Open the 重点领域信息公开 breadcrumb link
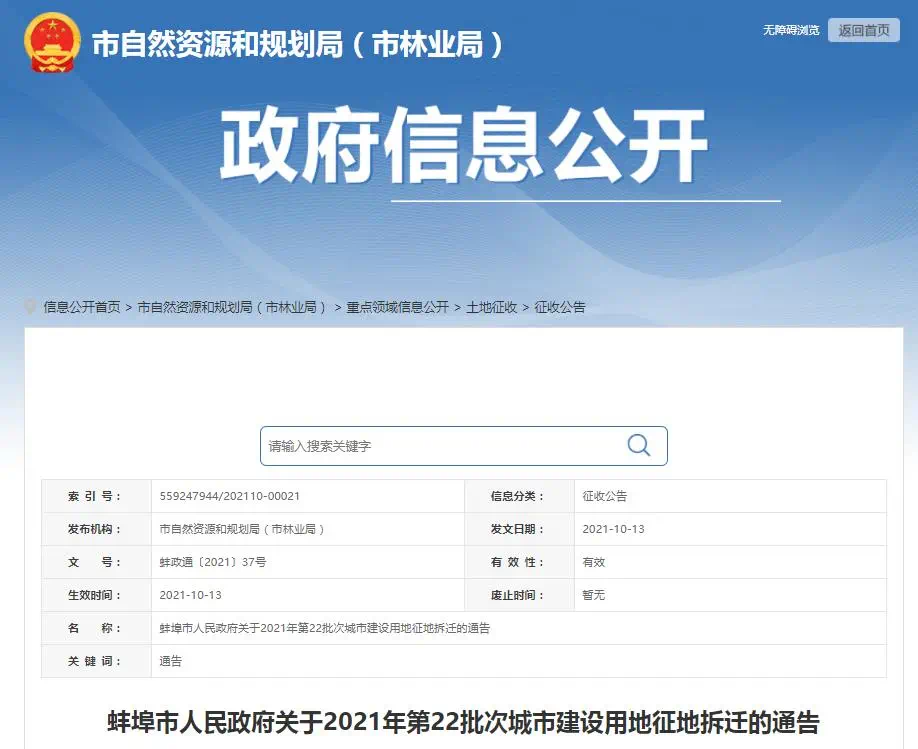The image size is (918, 749). click(397, 307)
